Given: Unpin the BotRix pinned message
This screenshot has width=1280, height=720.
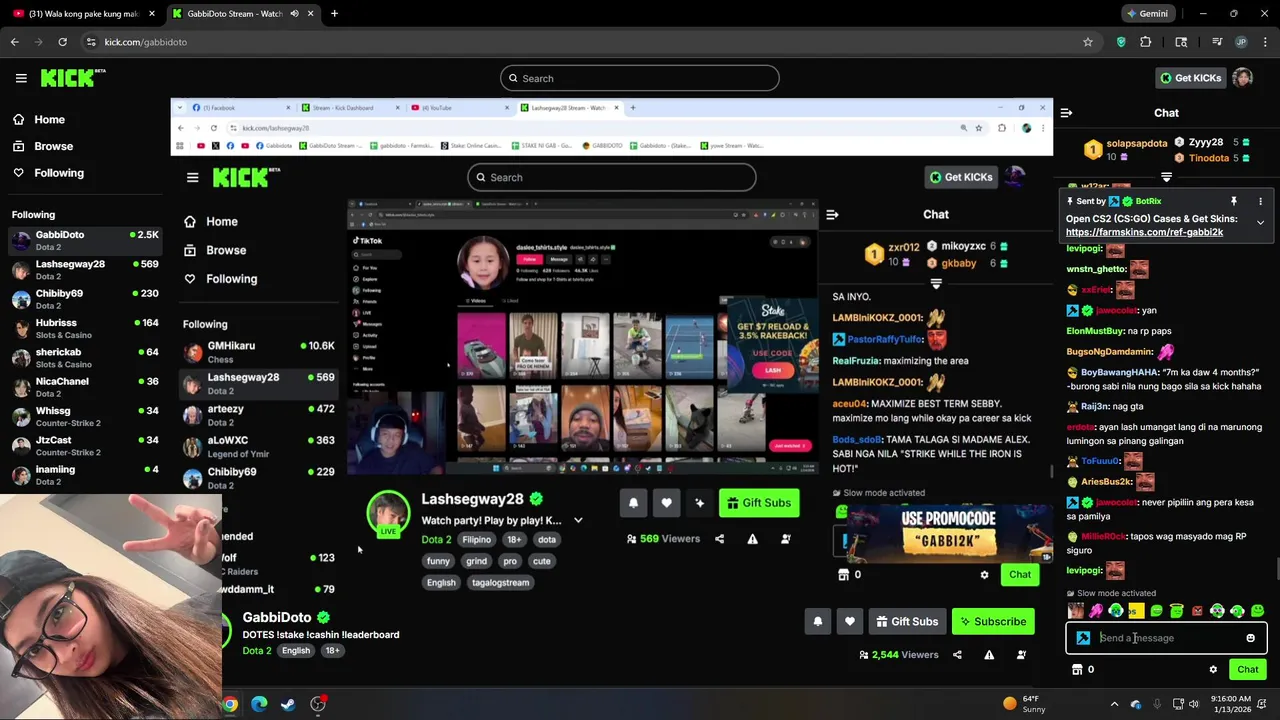Looking at the screenshot, I should (1234, 201).
